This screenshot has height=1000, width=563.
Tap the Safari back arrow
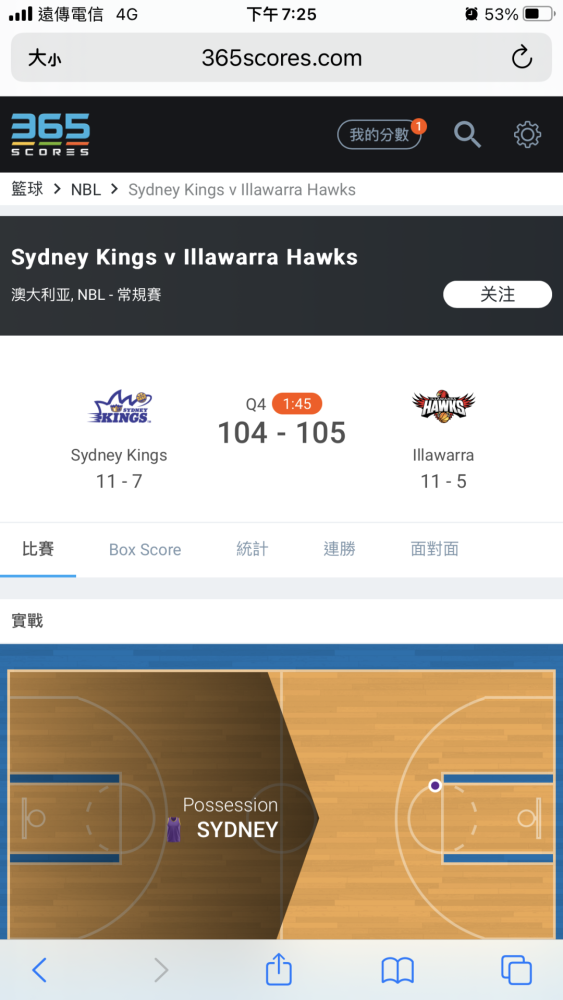[x=40, y=970]
